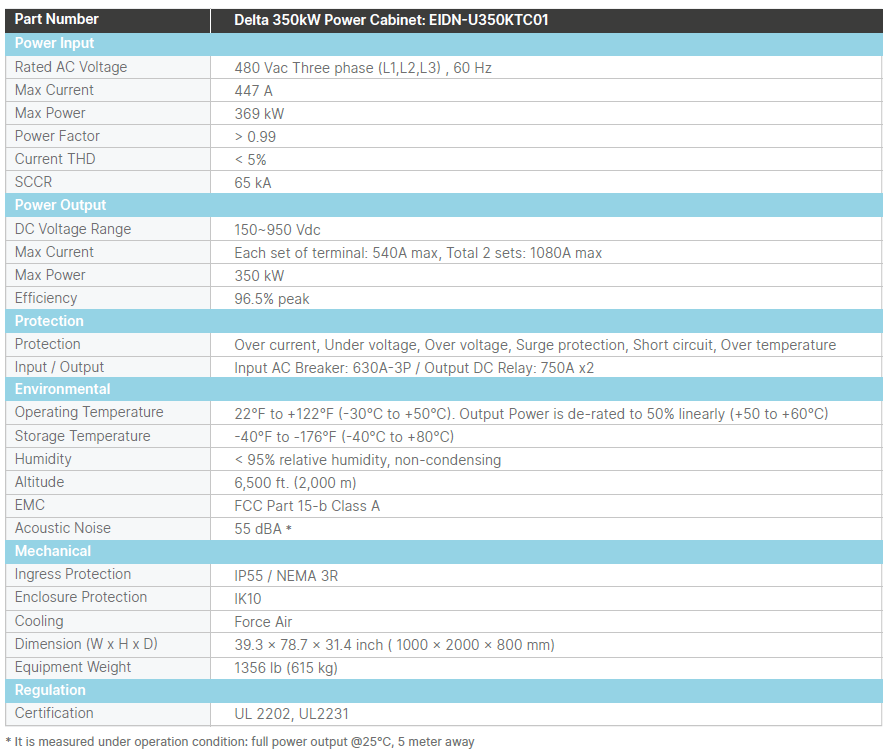This screenshot has height=755, width=887.
Task: Select the "Certification" label
Action: (54, 713)
